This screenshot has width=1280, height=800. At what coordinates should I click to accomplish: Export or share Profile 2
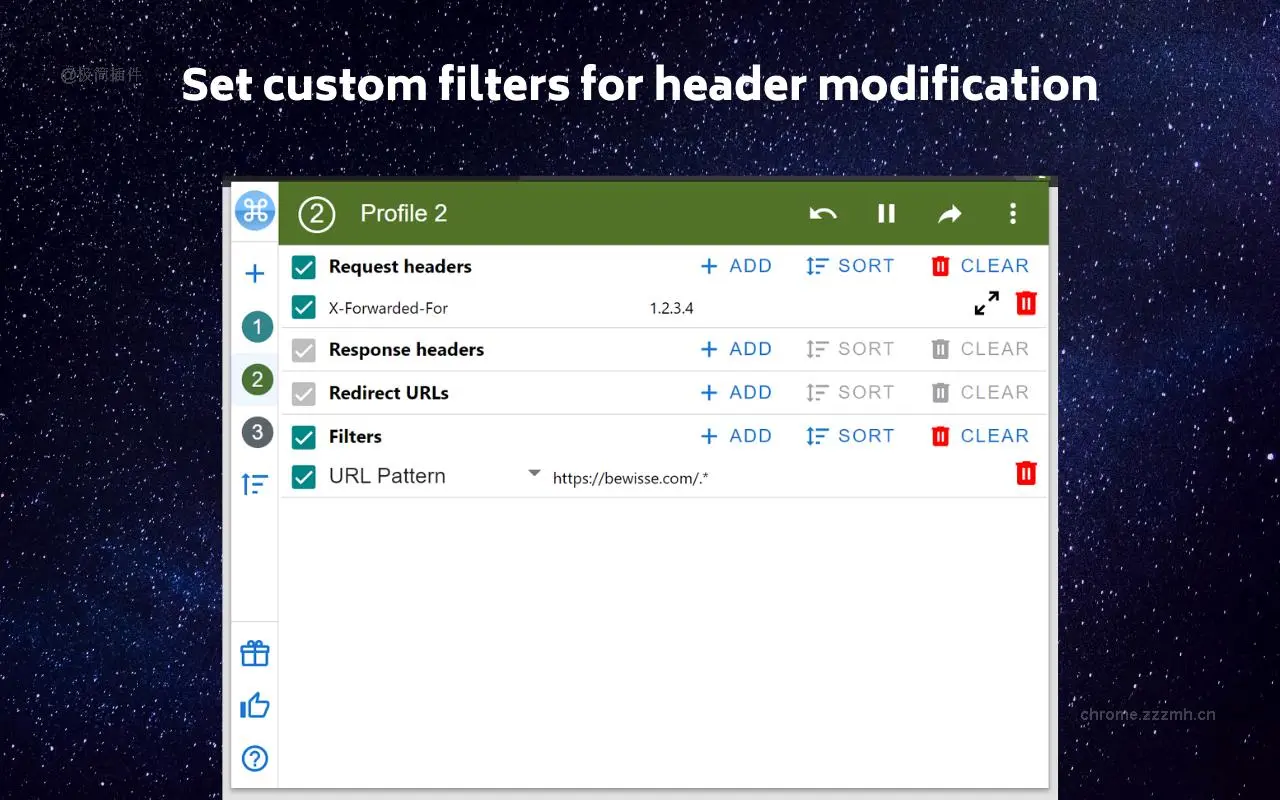click(x=949, y=213)
